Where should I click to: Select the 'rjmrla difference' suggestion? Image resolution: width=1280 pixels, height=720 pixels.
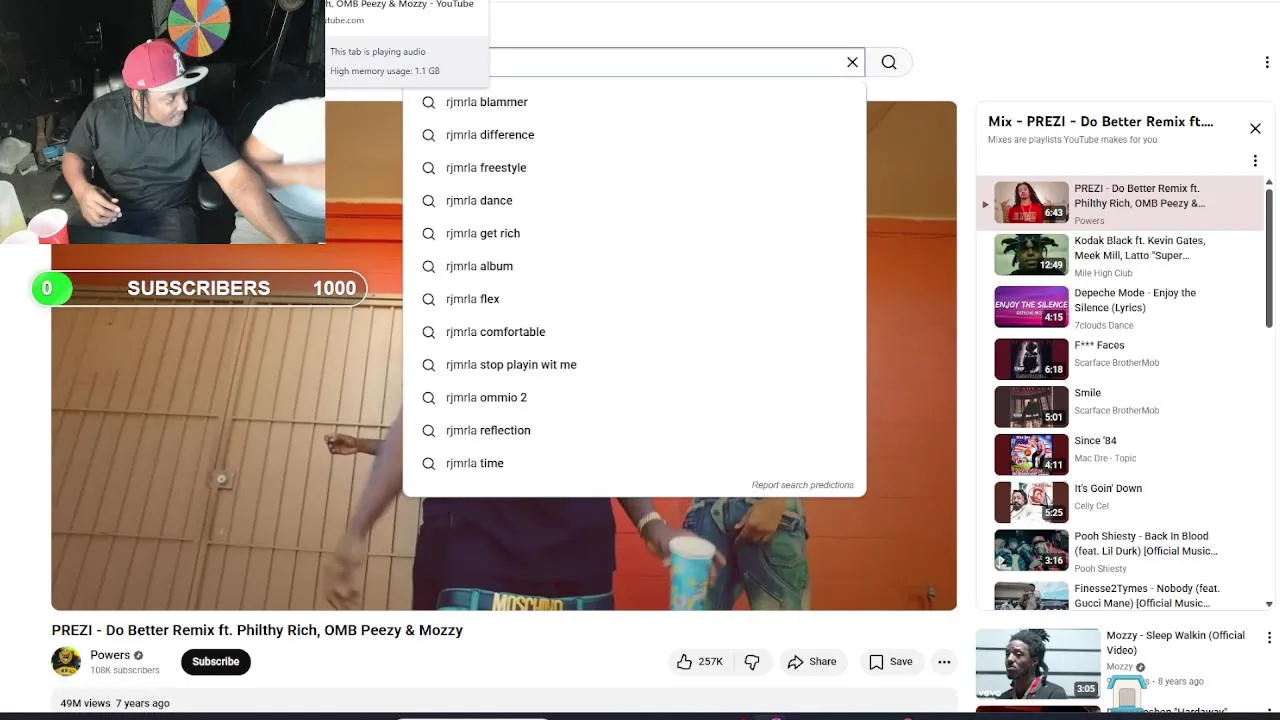pos(634,135)
